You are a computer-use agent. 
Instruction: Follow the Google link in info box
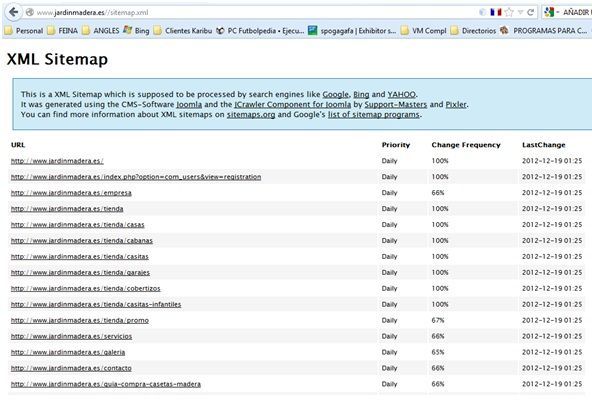pos(335,94)
